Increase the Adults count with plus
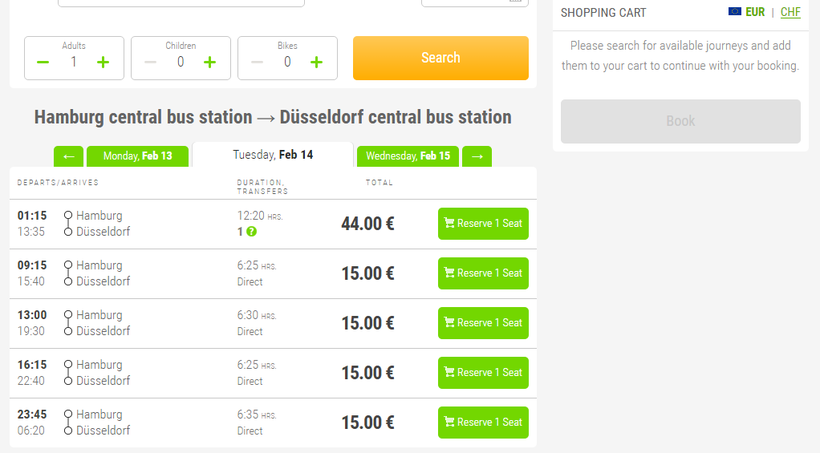Viewport: 820px width, 453px height. 103,62
